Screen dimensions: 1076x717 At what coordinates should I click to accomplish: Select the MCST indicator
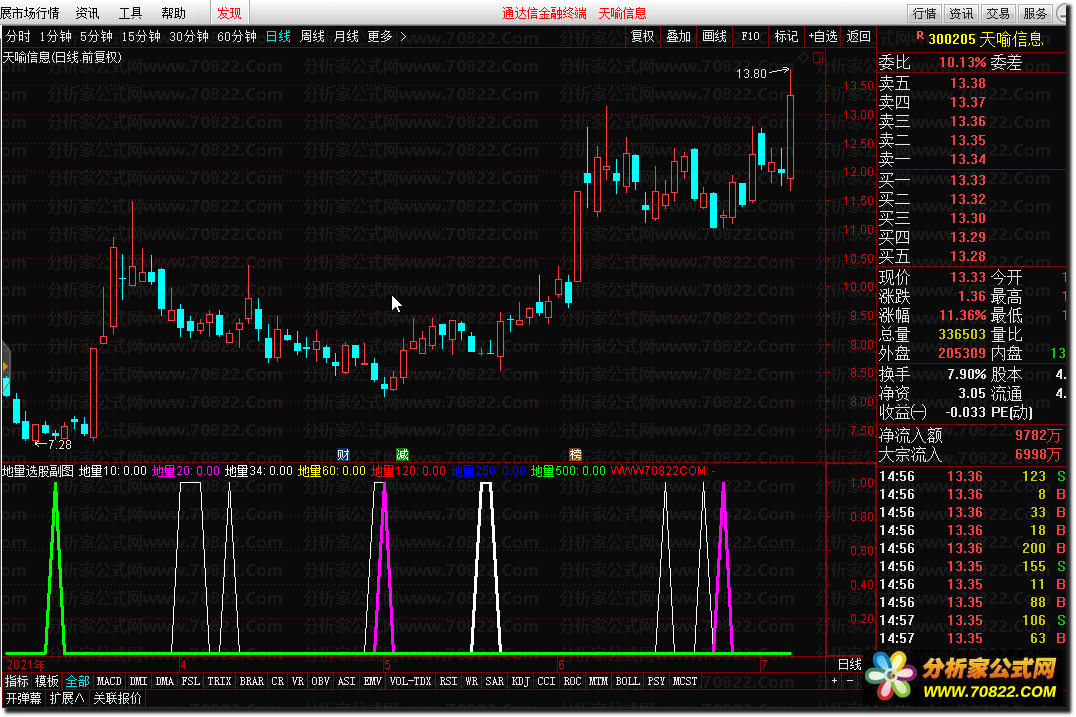click(x=685, y=681)
